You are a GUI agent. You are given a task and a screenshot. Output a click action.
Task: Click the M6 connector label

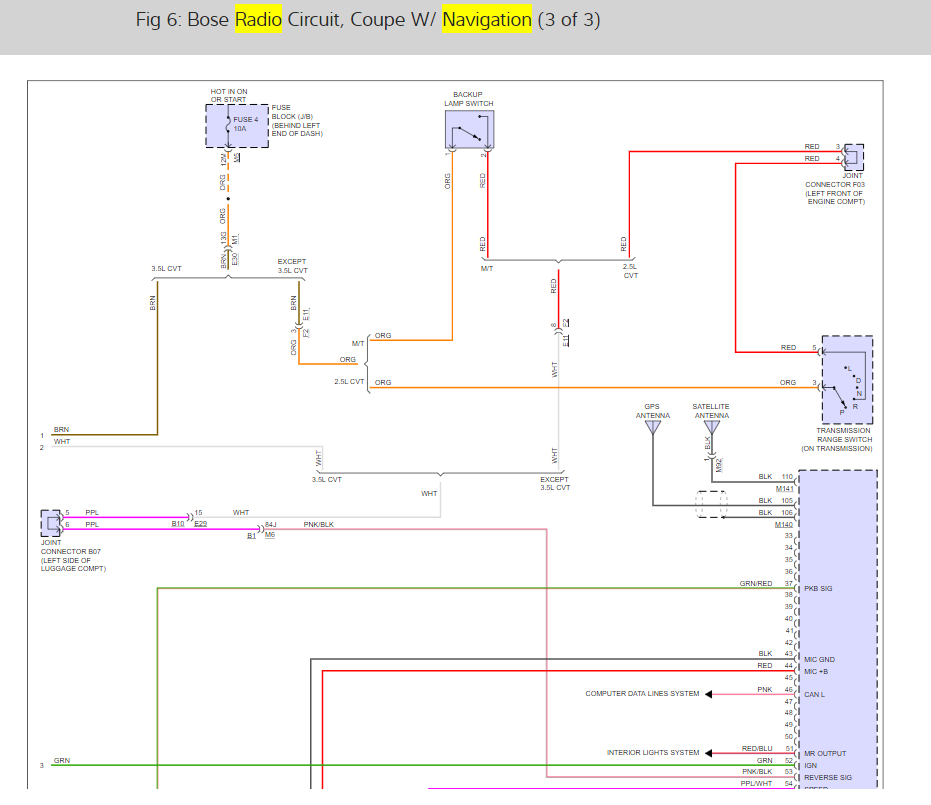coord(270,535)
